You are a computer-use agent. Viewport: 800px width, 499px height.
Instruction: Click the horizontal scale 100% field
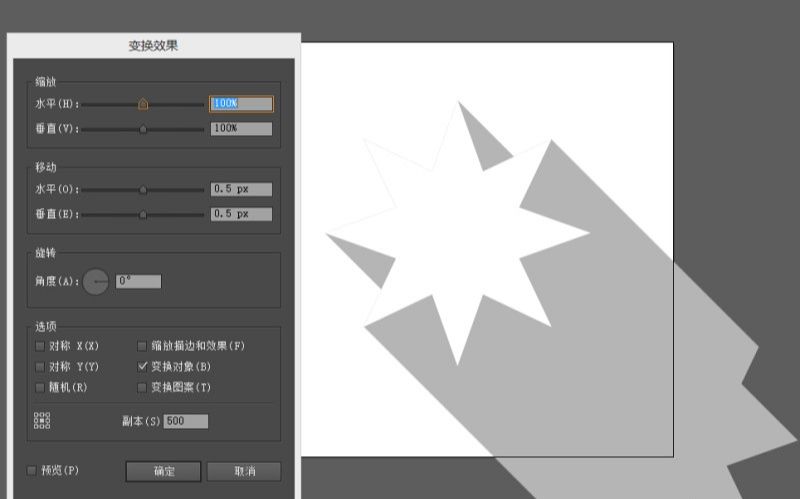(x=241, y=104)
